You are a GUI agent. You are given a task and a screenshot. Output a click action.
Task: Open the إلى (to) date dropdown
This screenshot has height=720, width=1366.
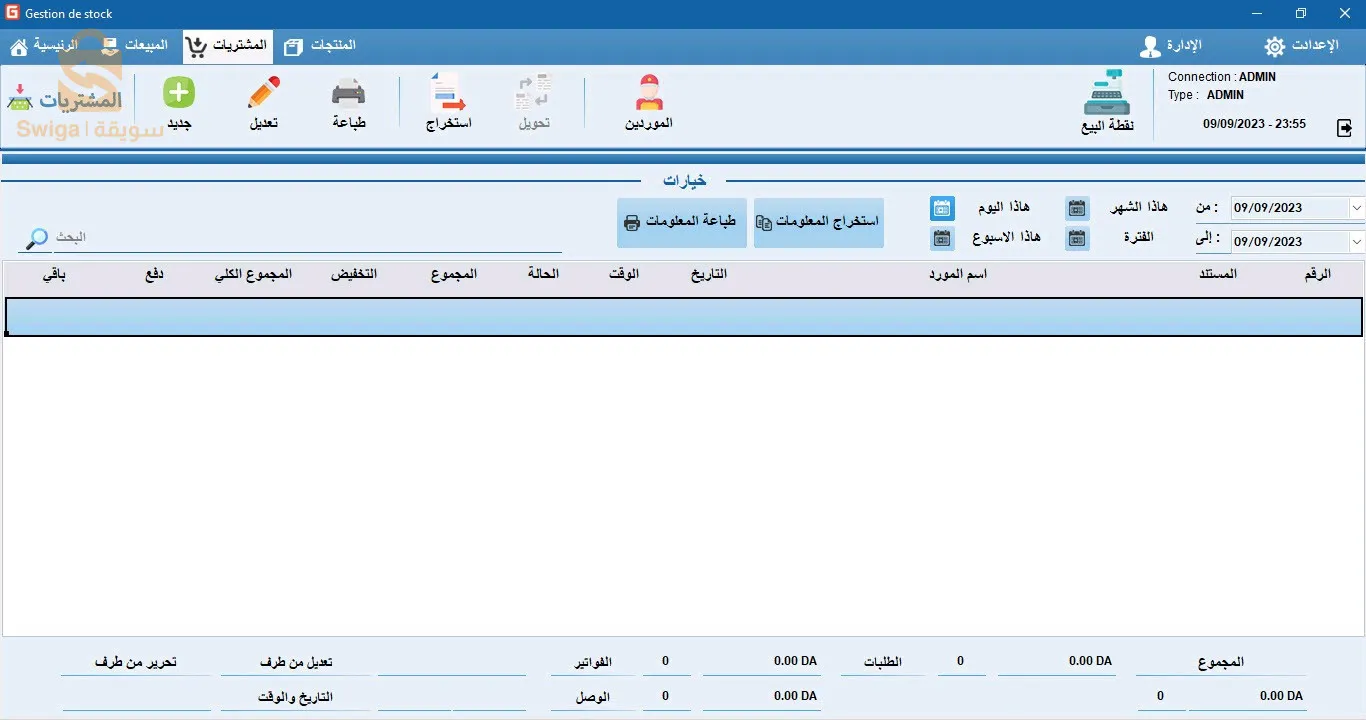(x=1356, y=241)
